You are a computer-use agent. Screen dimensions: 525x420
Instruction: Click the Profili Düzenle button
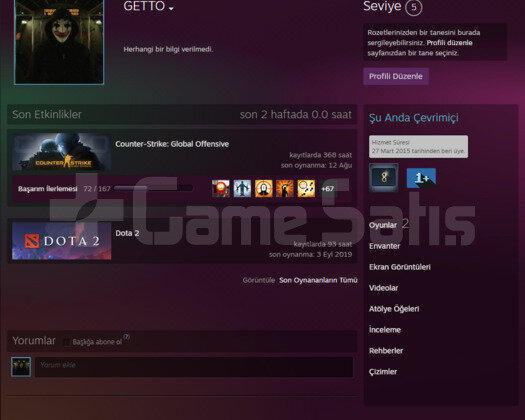[396, 76]
